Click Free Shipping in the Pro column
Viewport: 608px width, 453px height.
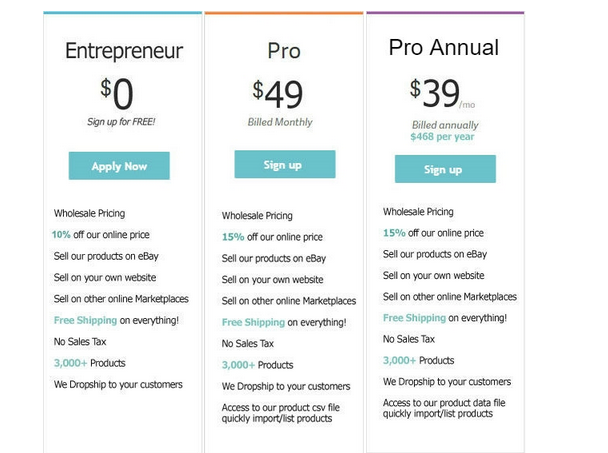253,322
